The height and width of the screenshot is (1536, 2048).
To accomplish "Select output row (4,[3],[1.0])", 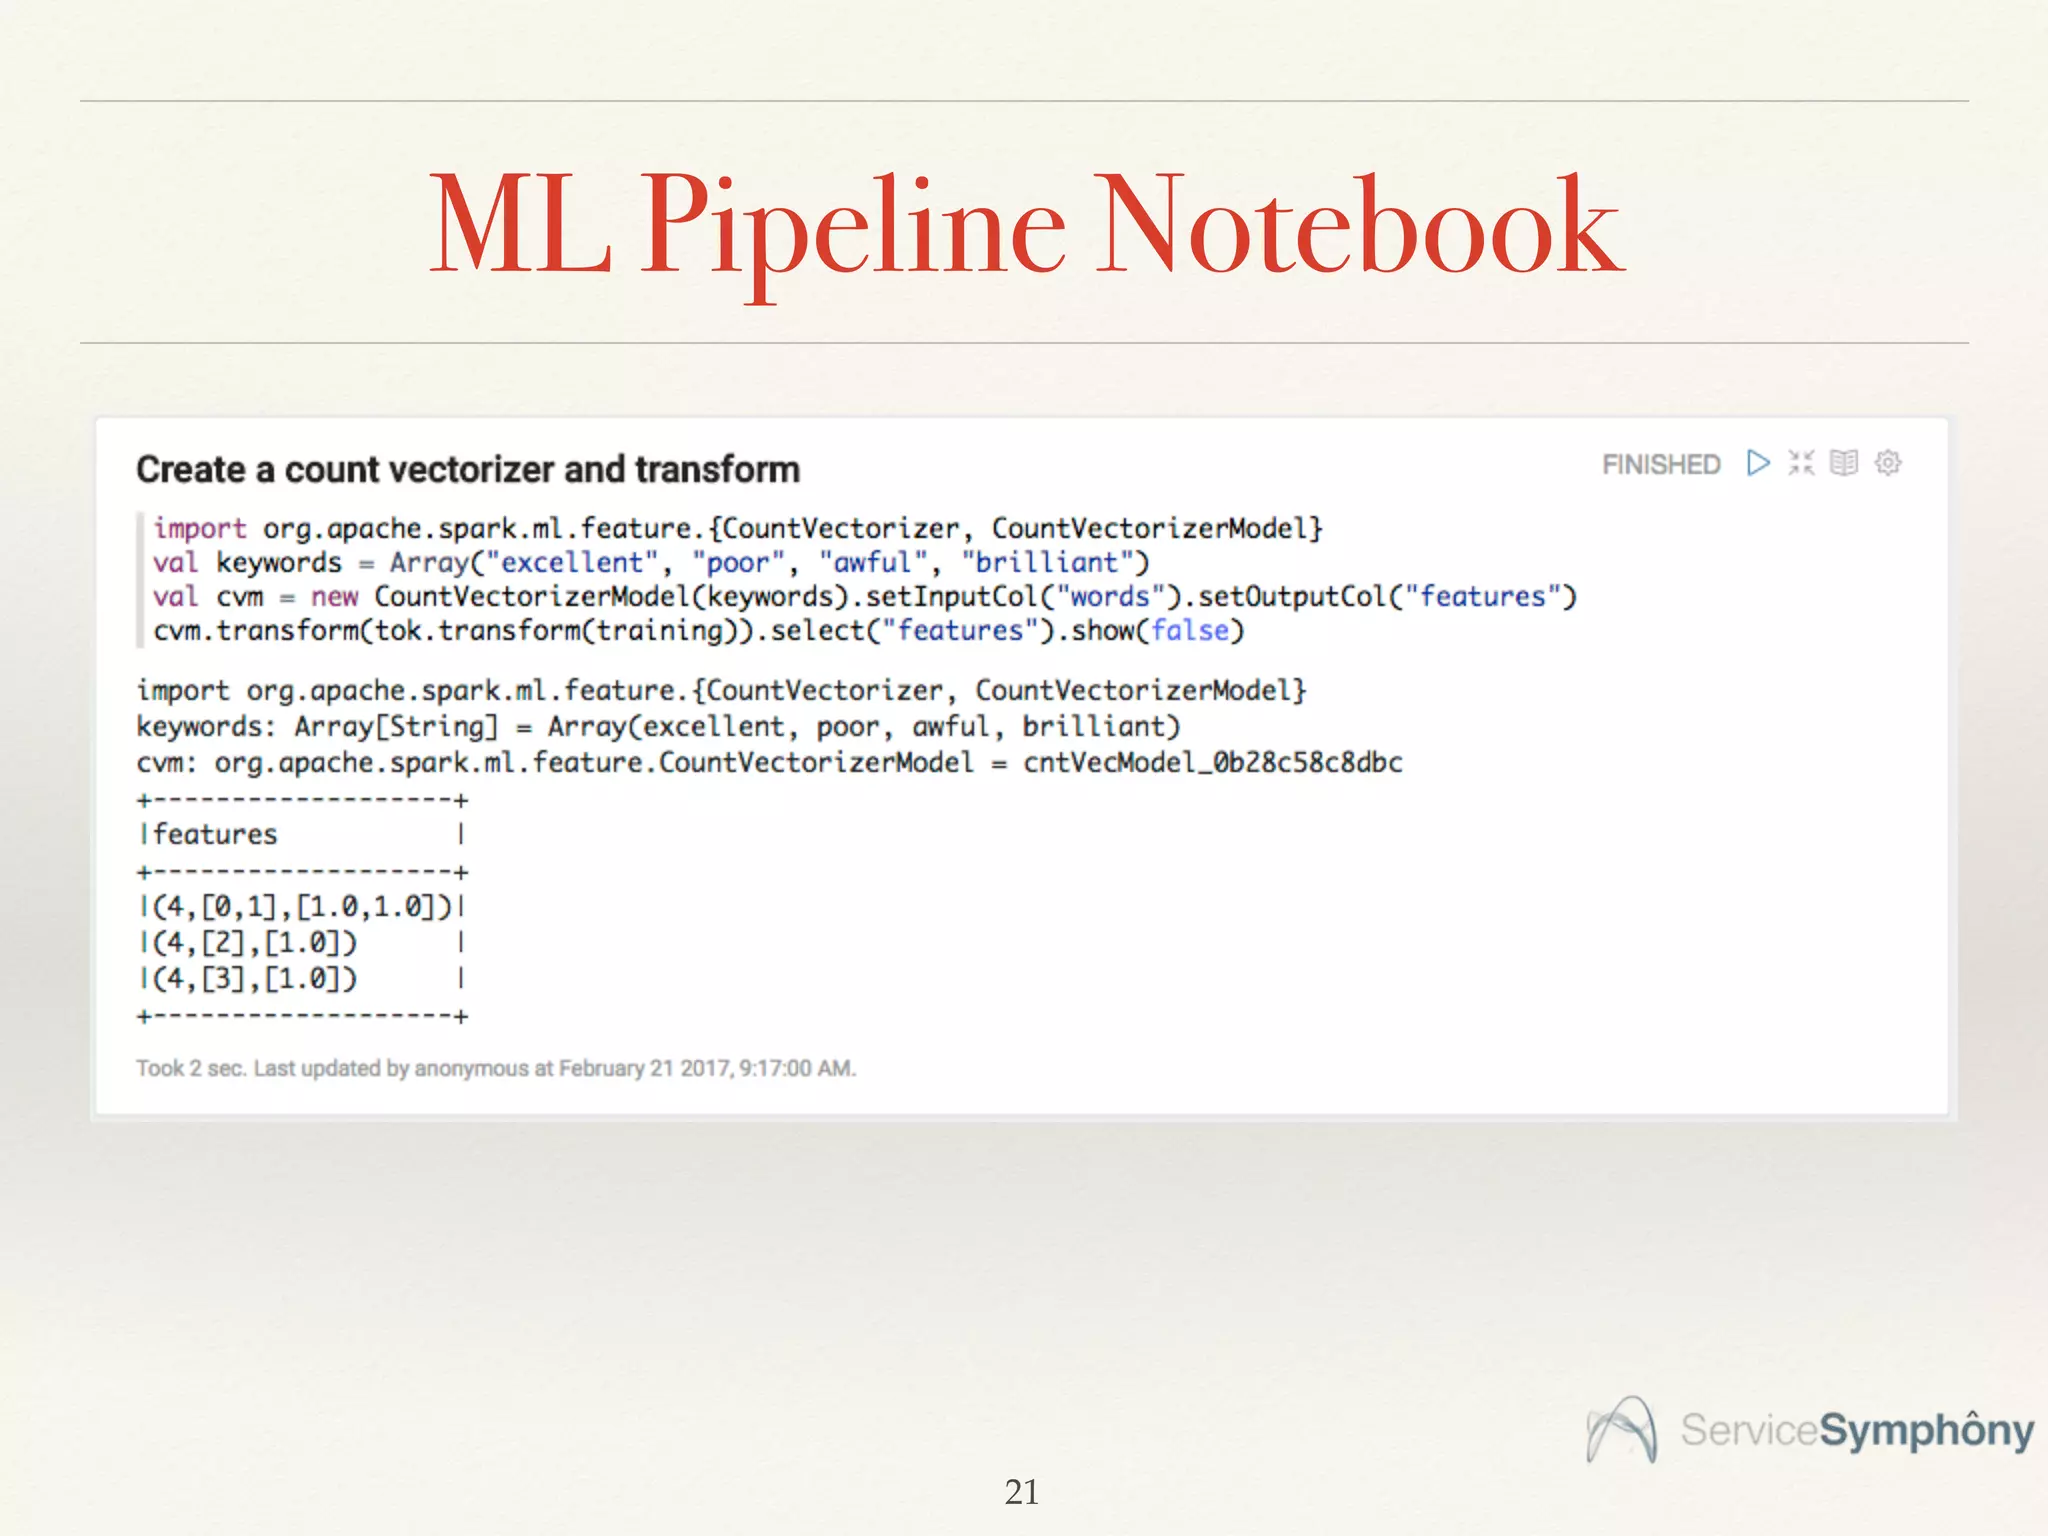I will point(255,979).
